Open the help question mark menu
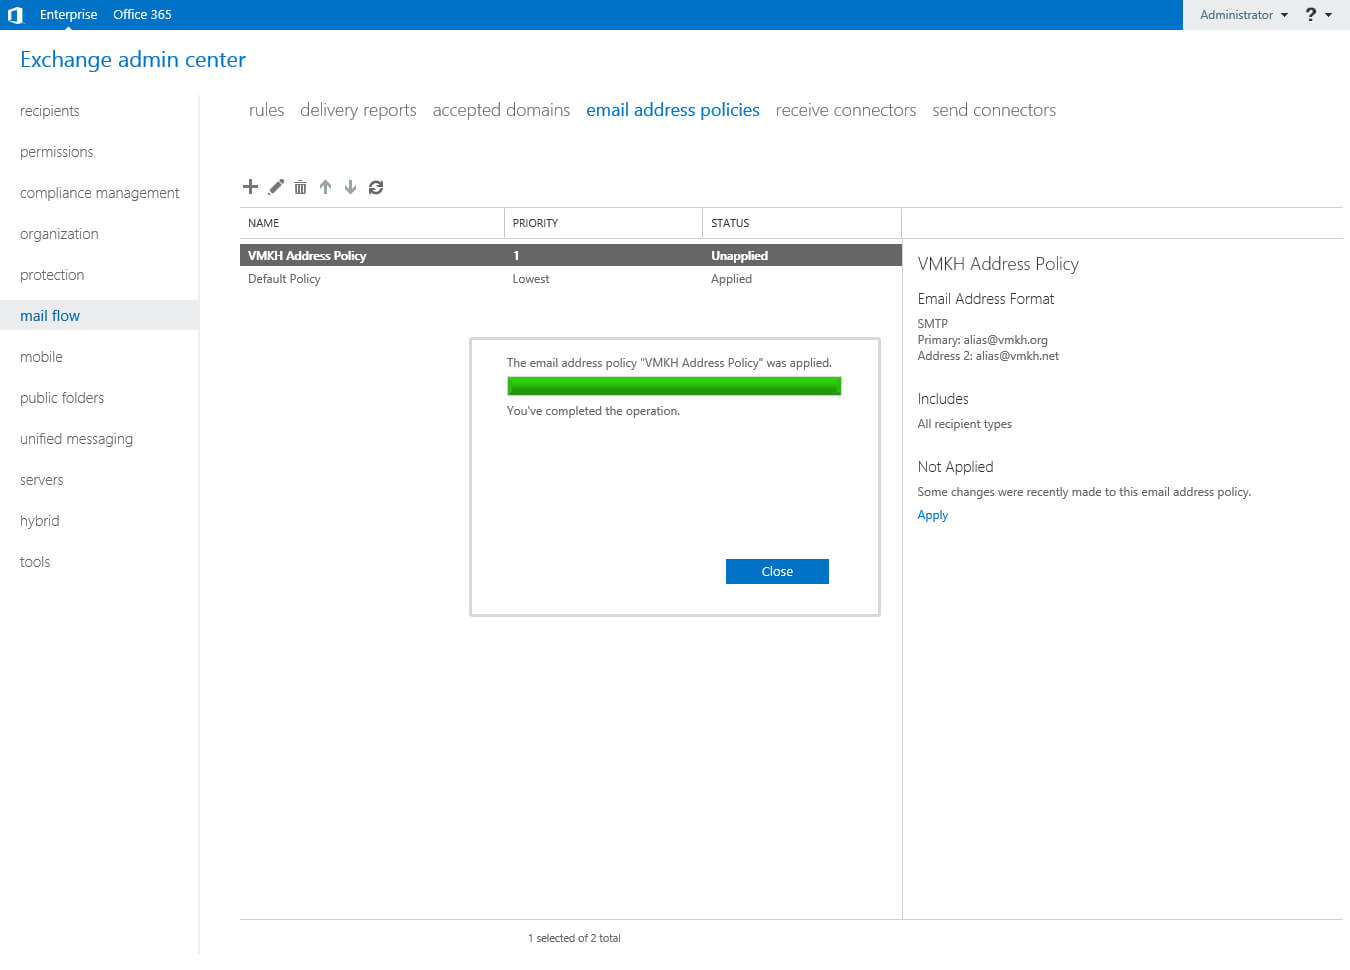 coord(1310,14)
